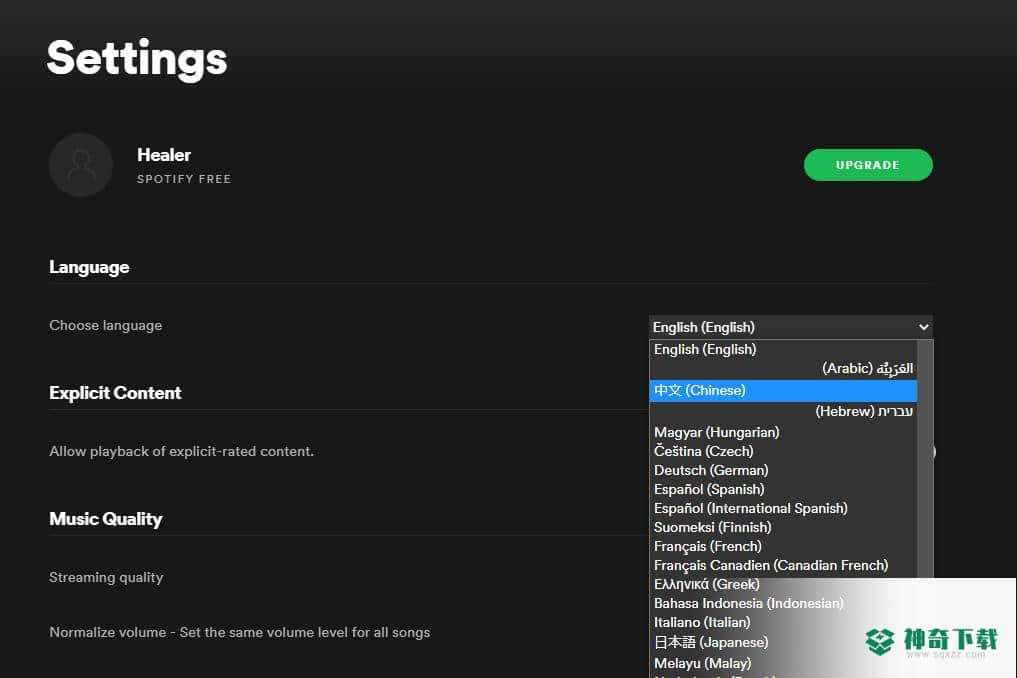This screenshot has width=1017, height=678.
Task: Click the Healer profile avatar icon
Action: click(x=81, y=165)
